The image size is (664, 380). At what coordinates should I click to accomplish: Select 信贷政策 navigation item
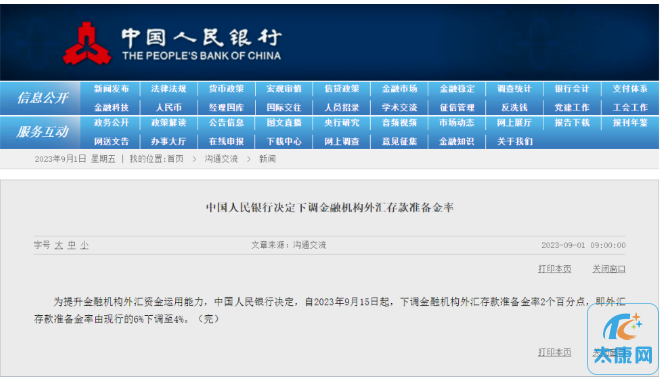(x=342, y=89)
